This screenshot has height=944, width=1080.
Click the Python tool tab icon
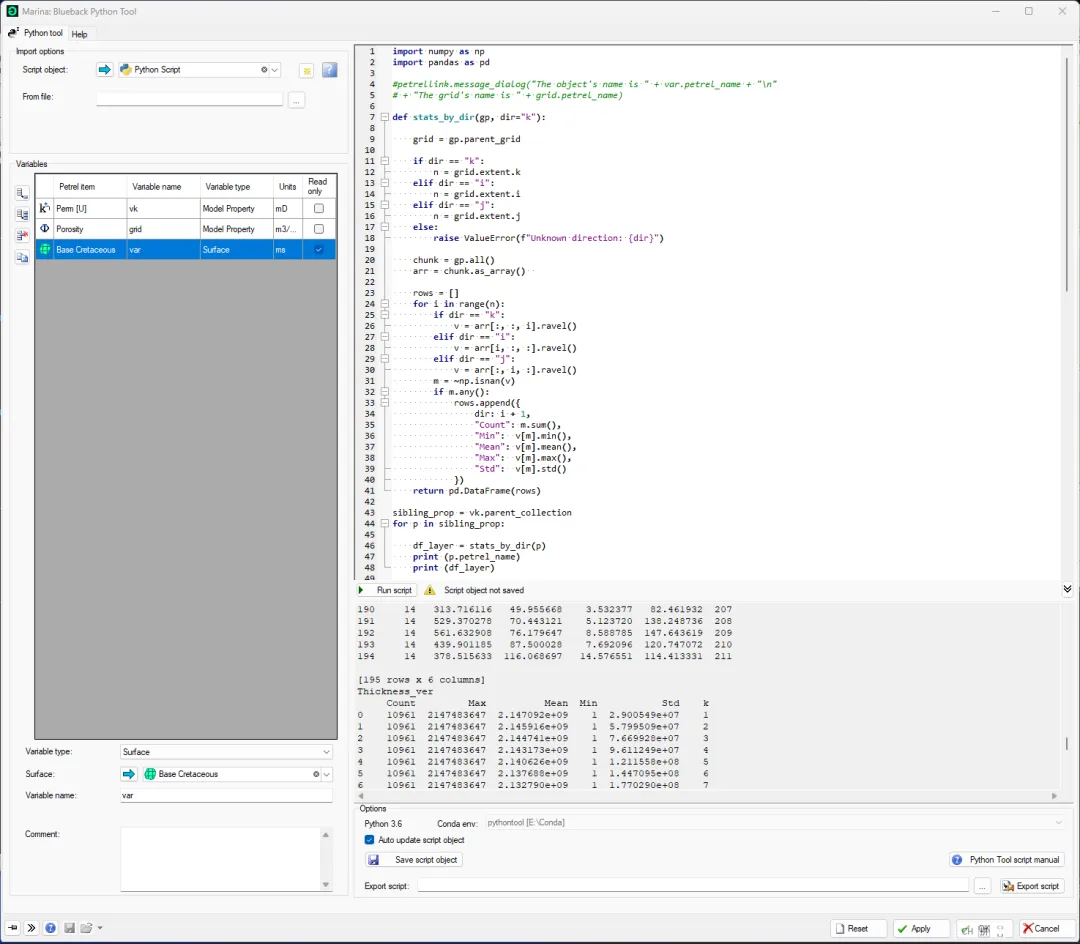(13, 33)
